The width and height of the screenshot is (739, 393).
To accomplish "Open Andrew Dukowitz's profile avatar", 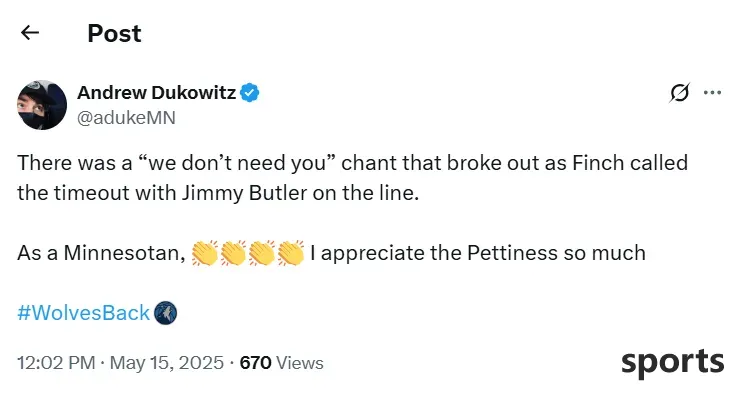I will [x=42, y=105].
